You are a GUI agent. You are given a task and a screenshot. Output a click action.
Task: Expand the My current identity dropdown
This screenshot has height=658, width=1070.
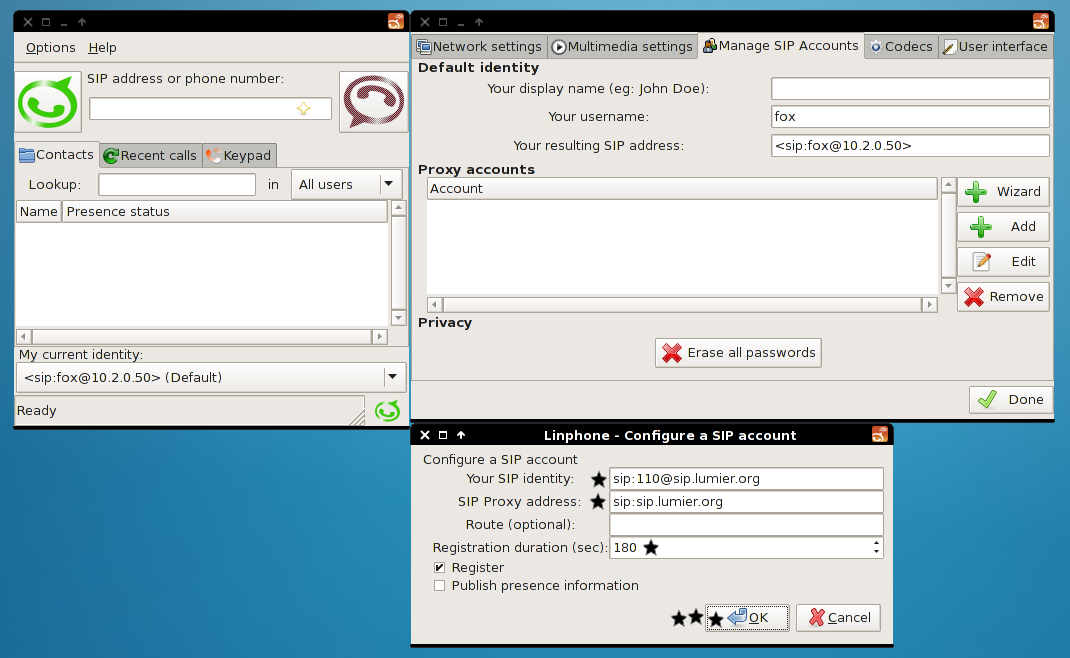pos(394,377)
